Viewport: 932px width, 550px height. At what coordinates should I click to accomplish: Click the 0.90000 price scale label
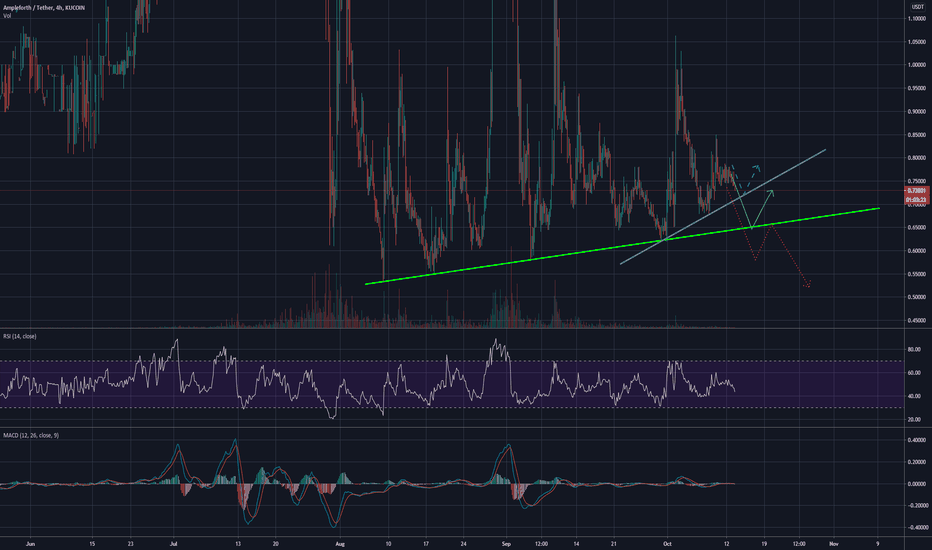[x=917, y=112]
